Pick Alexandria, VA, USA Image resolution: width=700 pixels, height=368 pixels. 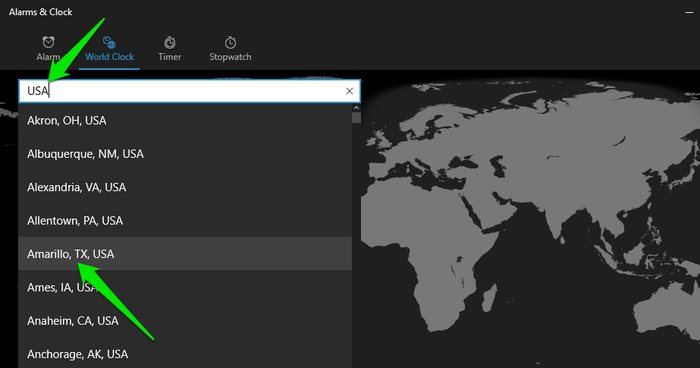pyautogui.click(x=185, y=187)
